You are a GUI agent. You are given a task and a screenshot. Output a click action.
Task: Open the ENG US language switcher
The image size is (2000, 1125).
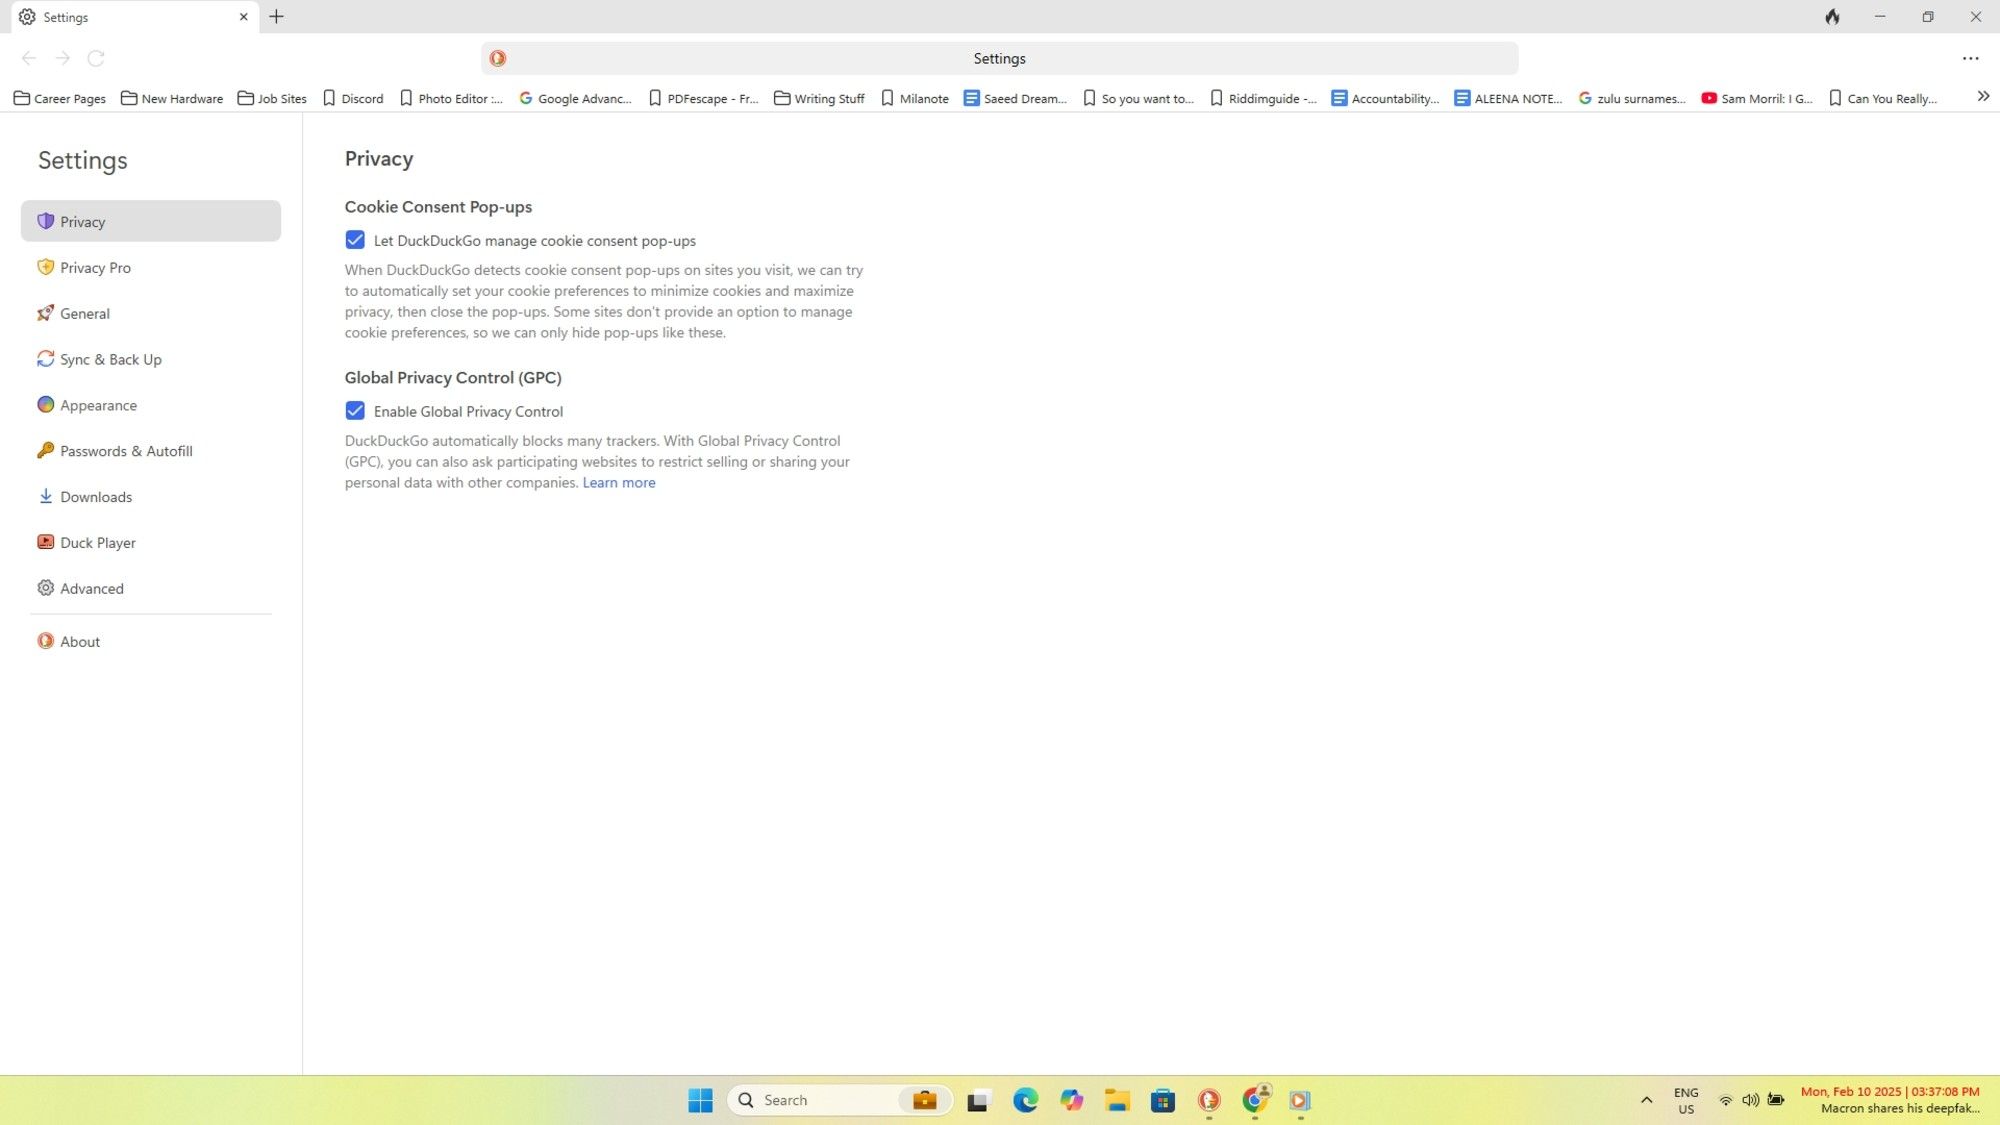pyautogui.click(x=1686, y=1100)
